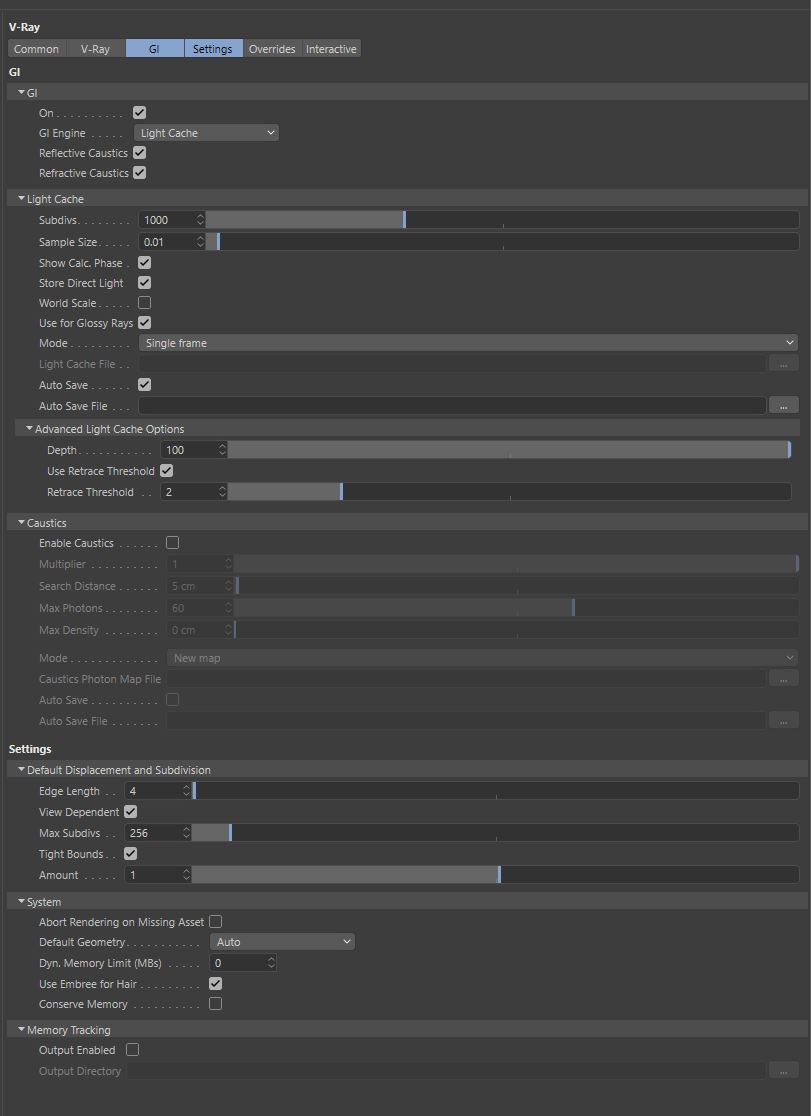The height and width of the screenshot is (1116, 811).
Task: Toggle Use Retrace Threshold checkbox
Action: [x=167, y=470]
